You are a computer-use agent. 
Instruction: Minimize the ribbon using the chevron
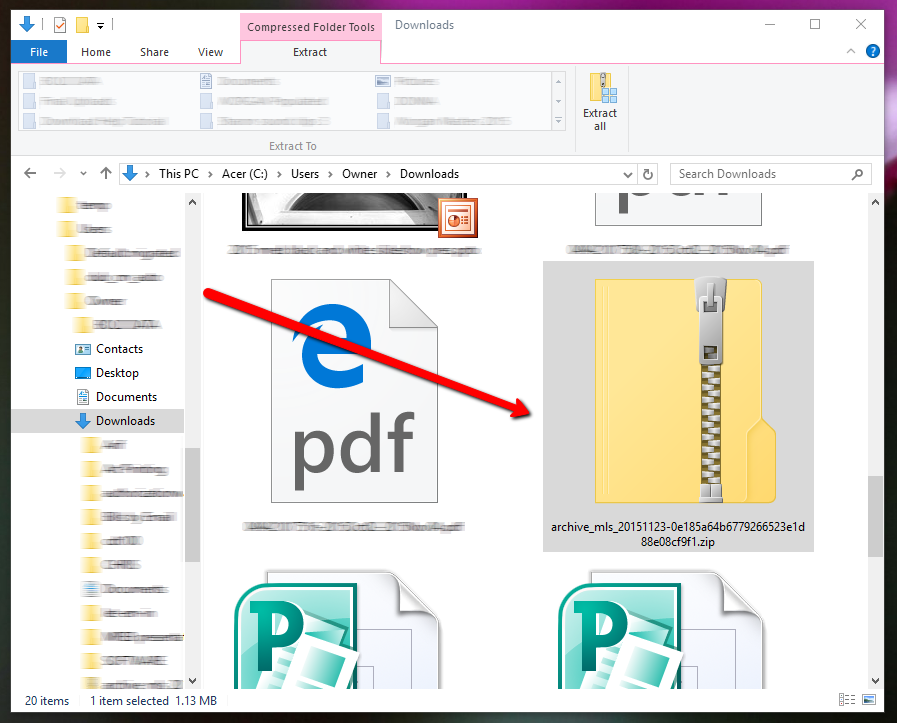(851, 52)
